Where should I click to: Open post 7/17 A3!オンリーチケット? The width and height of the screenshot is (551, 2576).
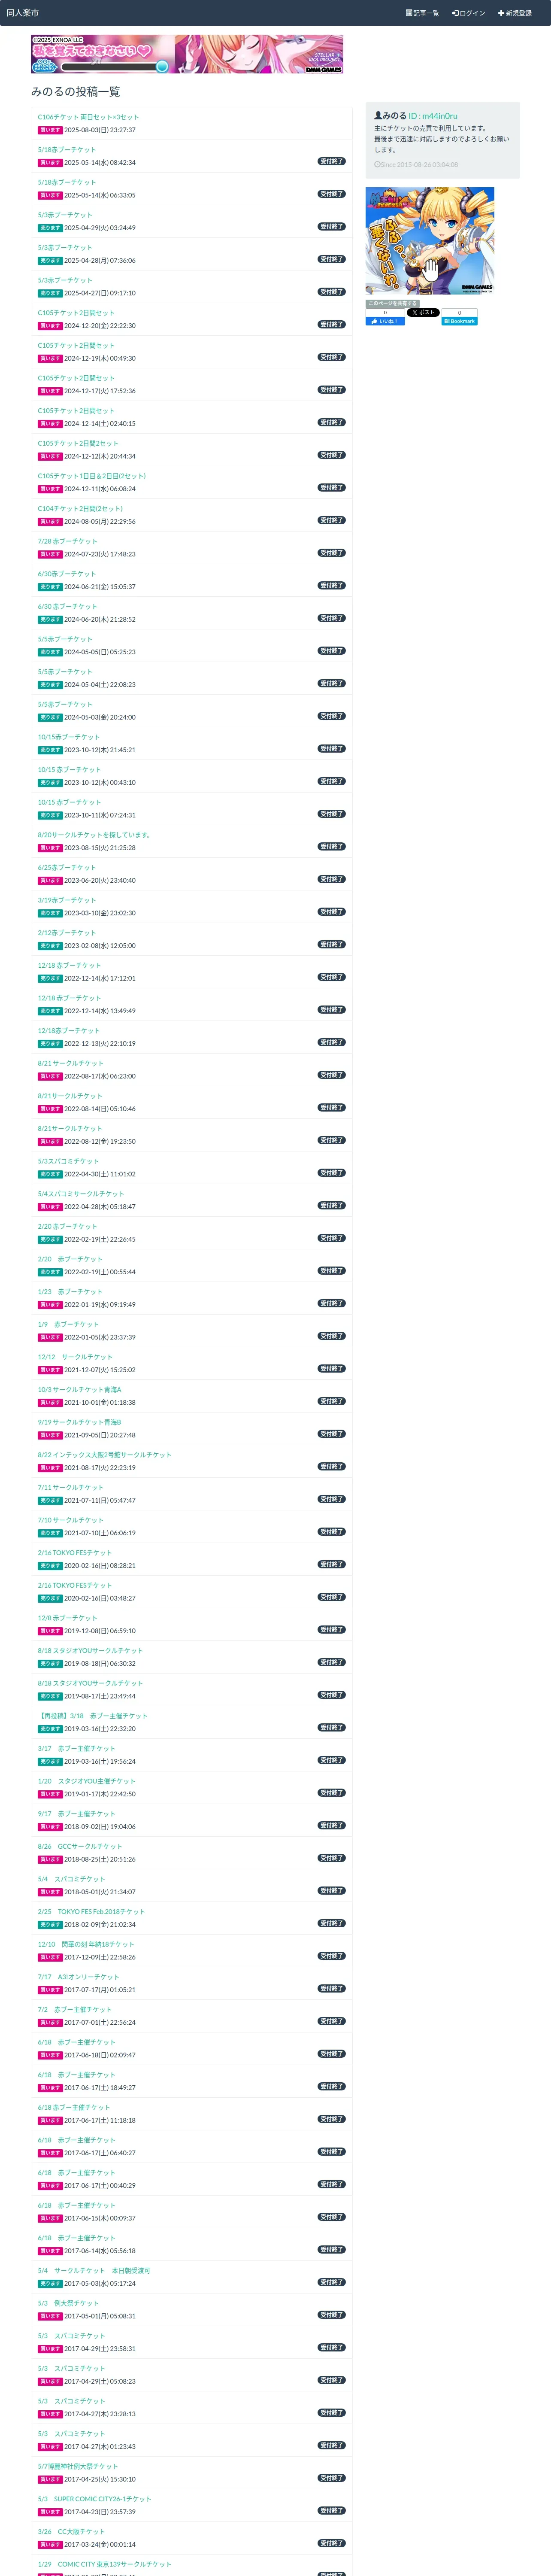78,1976
